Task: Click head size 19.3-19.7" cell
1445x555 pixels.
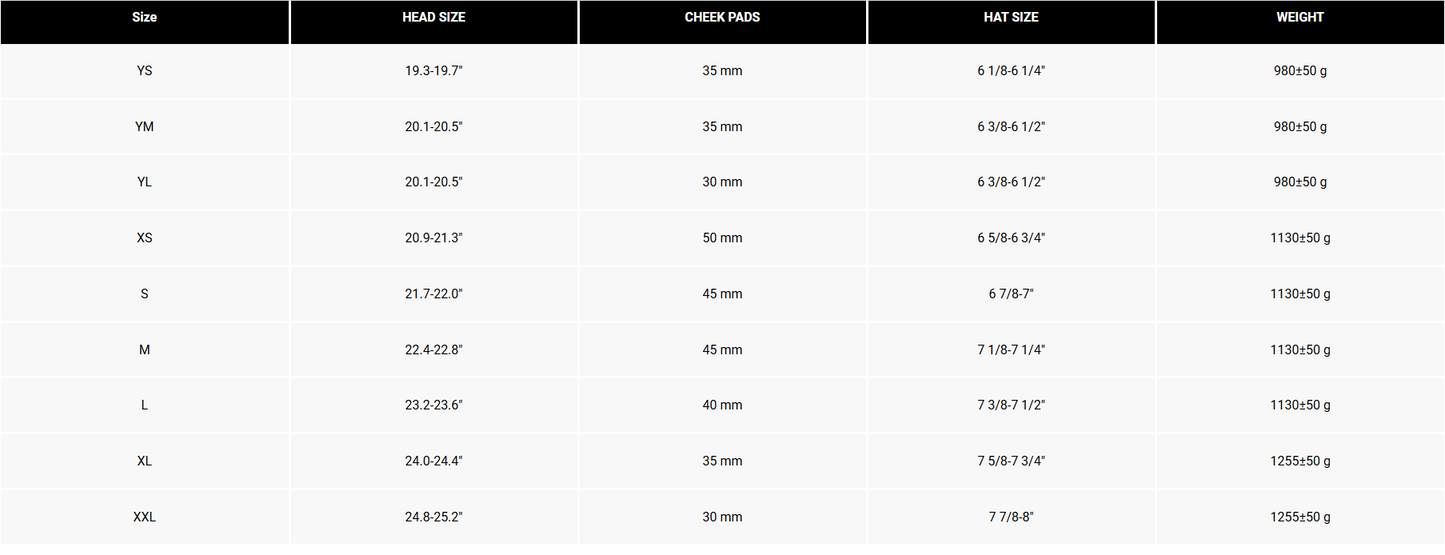Action: pyautogui.click(x=433, y=71)
